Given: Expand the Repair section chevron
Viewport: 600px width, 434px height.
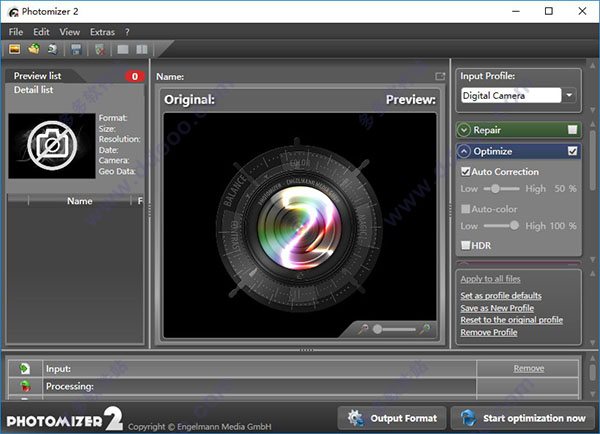Looking at the screenshot, I should click(464, 130).
